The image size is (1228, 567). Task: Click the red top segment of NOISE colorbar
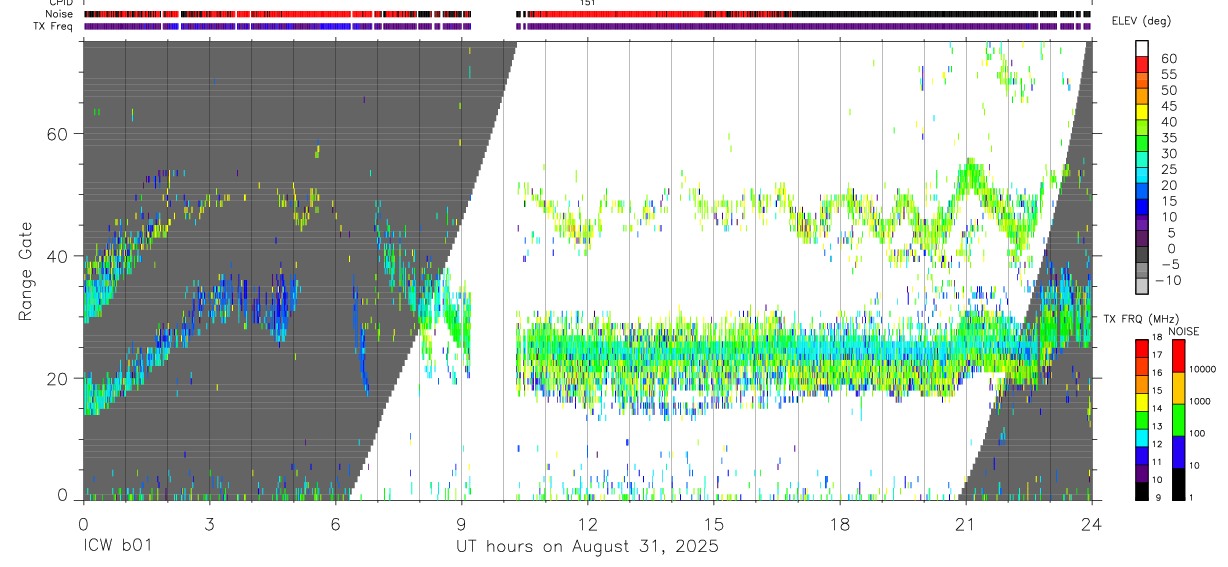tap(1178, 356)
